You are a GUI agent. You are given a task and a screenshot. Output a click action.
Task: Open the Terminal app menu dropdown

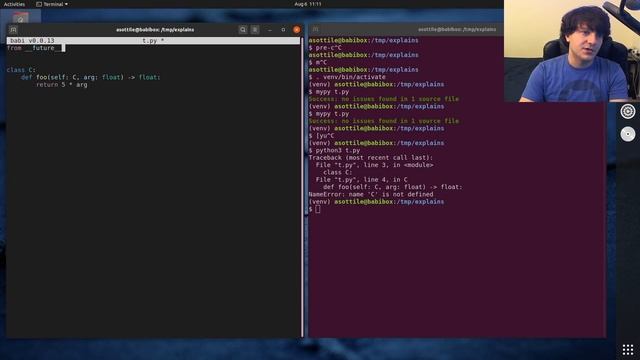point(52,4)
